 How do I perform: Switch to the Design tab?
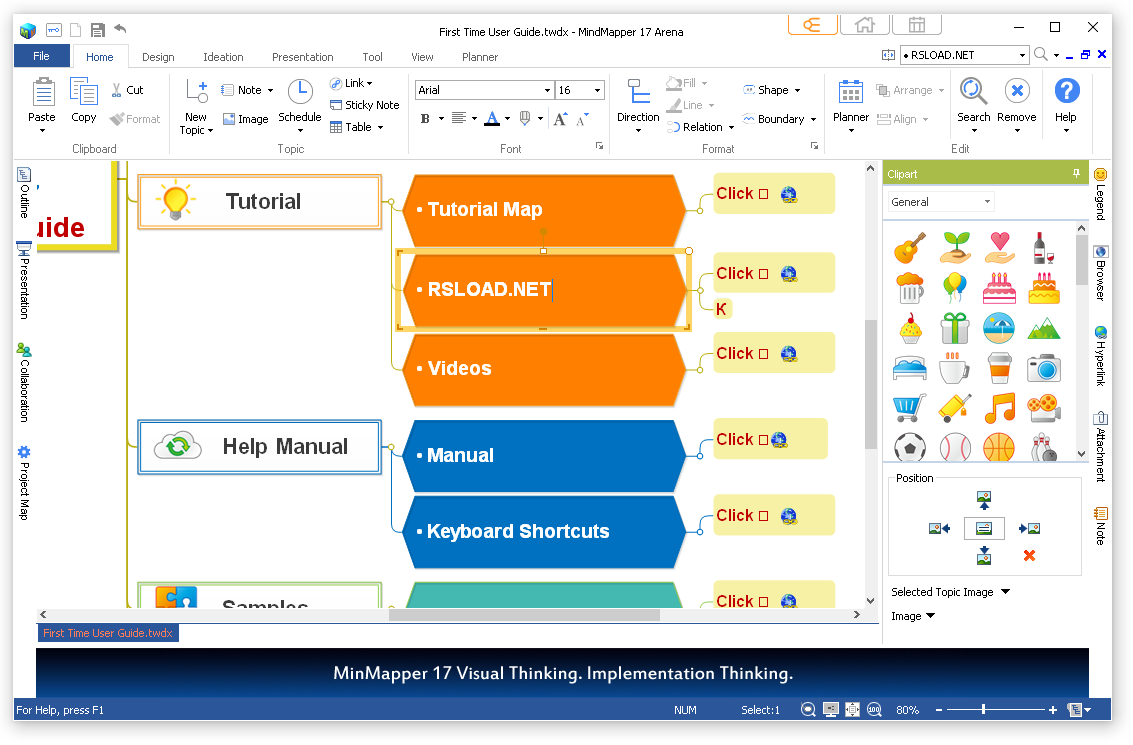[x=158, y=57]
